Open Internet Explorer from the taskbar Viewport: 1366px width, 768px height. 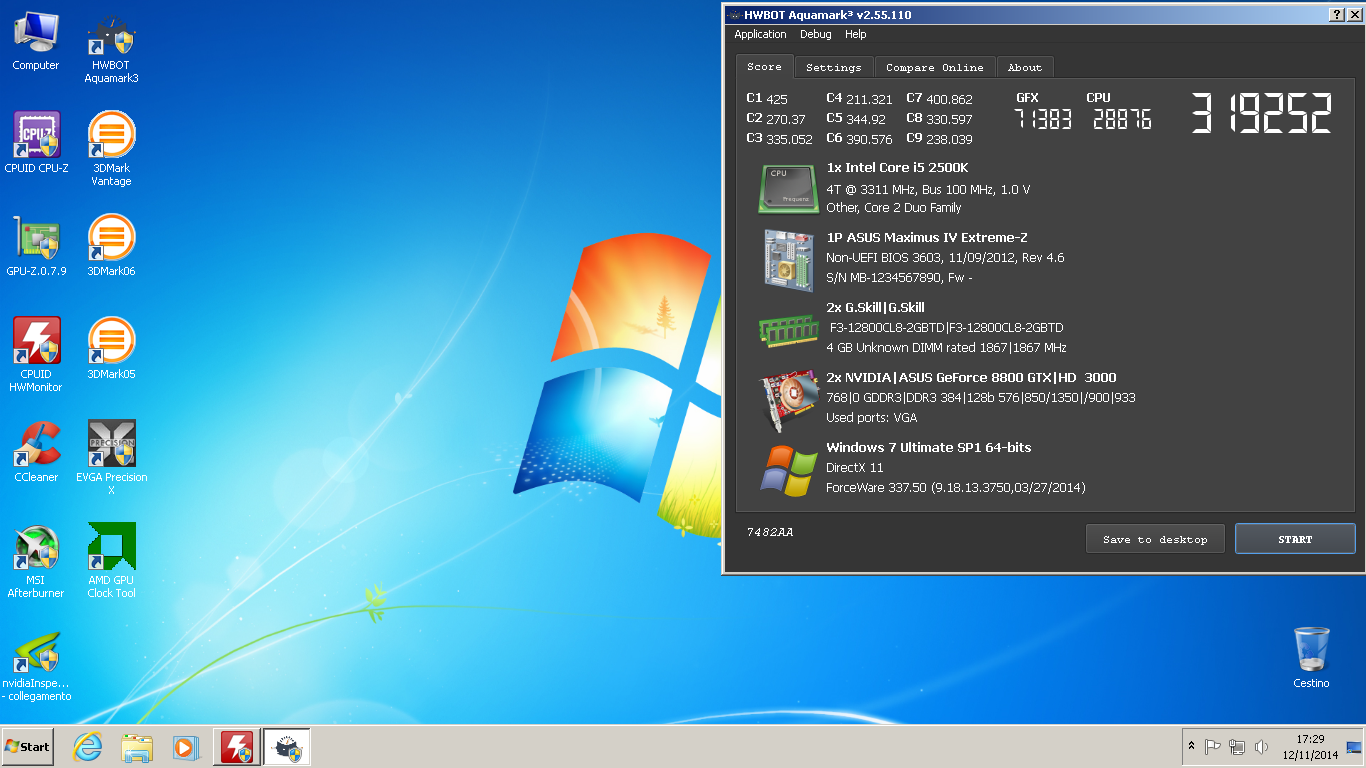pyautogui.click(x=88, y=747)
